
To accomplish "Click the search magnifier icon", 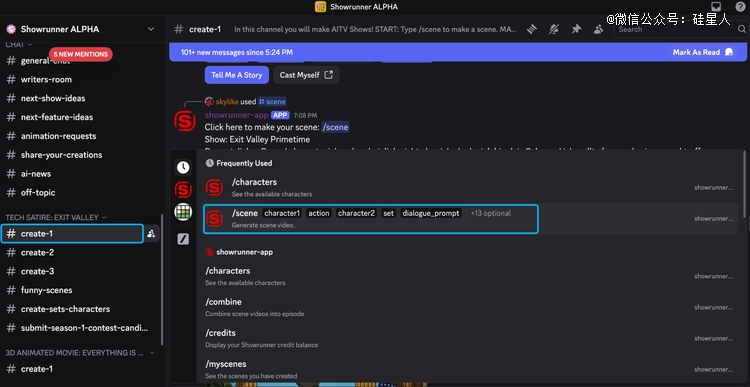I will [x=741, y=29].
